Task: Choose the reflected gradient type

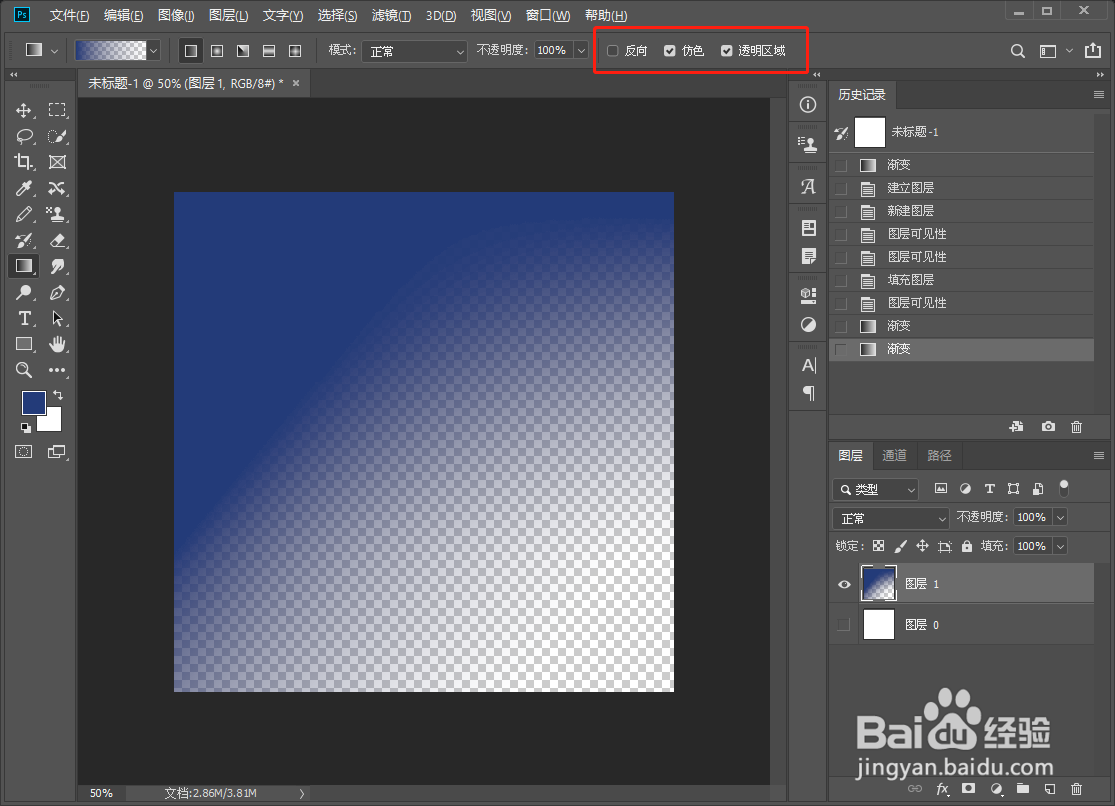Action: [269, 51]
